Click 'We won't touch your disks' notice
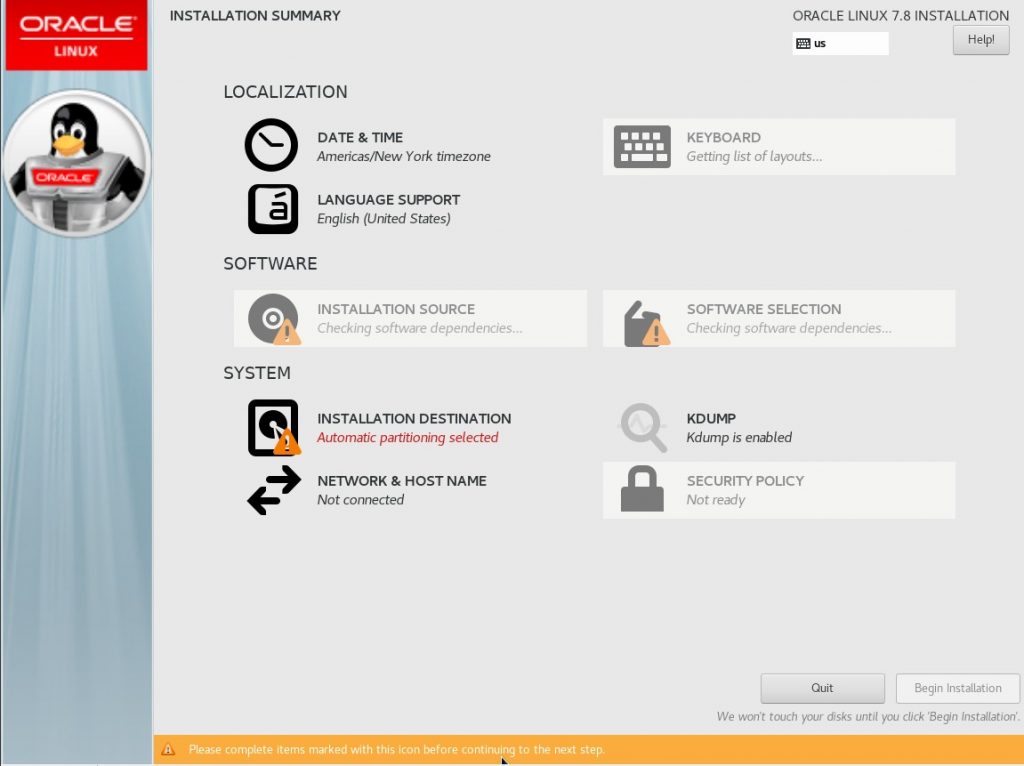Screen dimensions: 1024x766 pyautogui.click(x=868, y=717)
